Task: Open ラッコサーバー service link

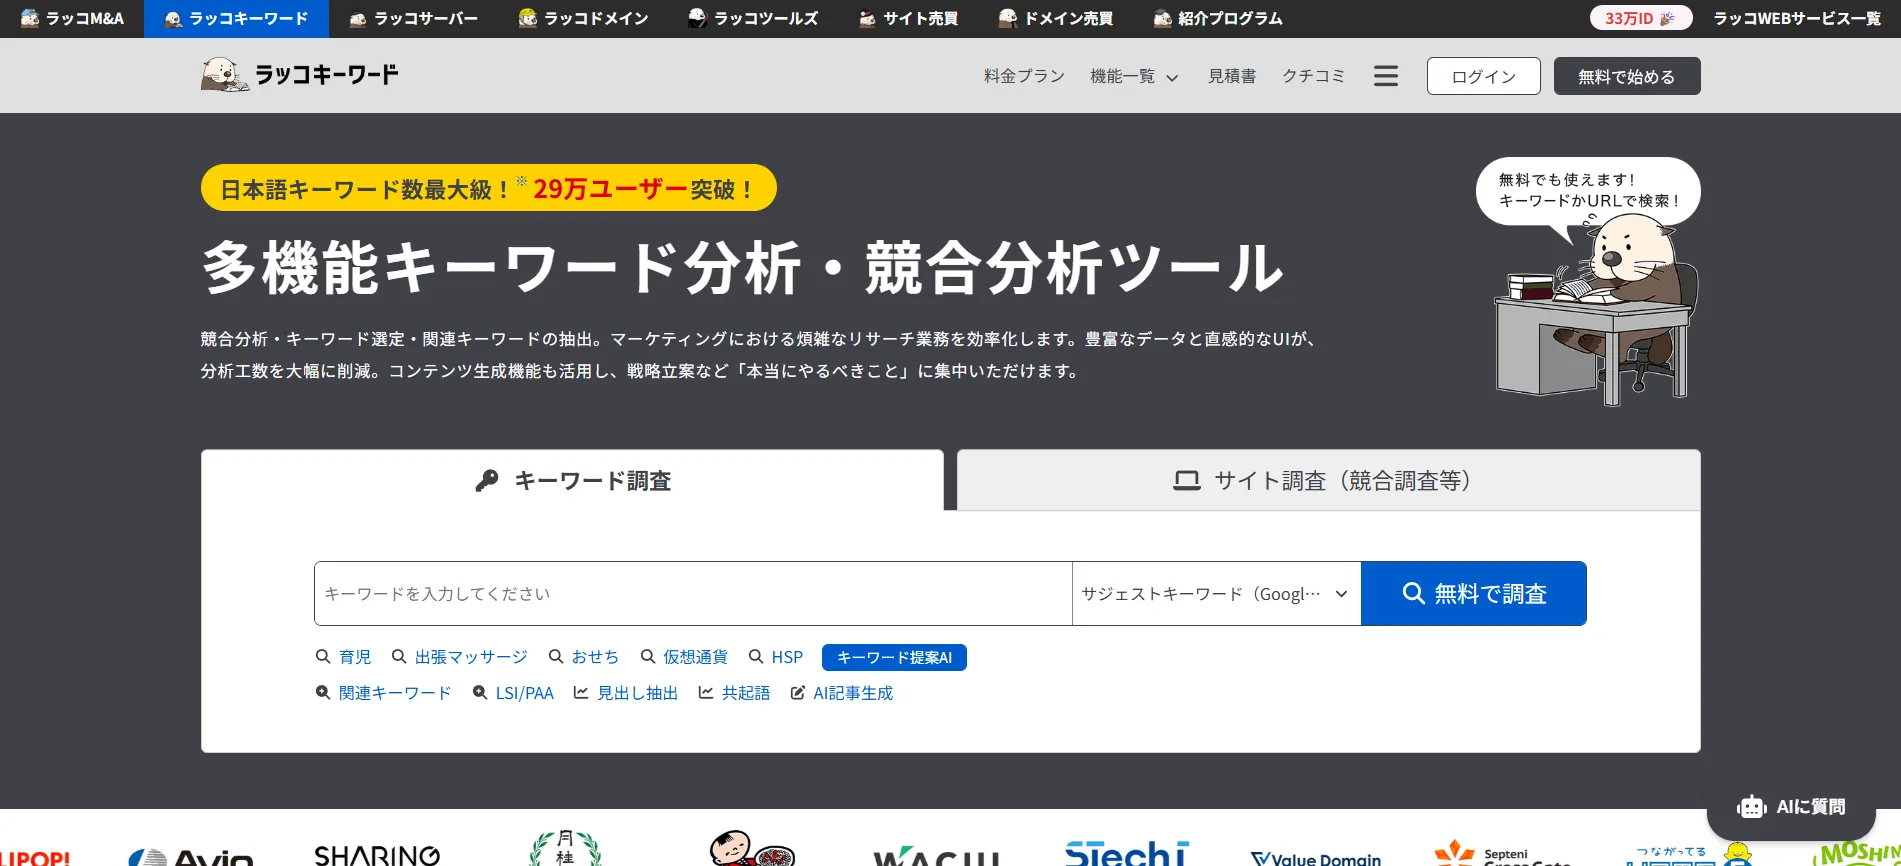Action: (x=413, y=18)
